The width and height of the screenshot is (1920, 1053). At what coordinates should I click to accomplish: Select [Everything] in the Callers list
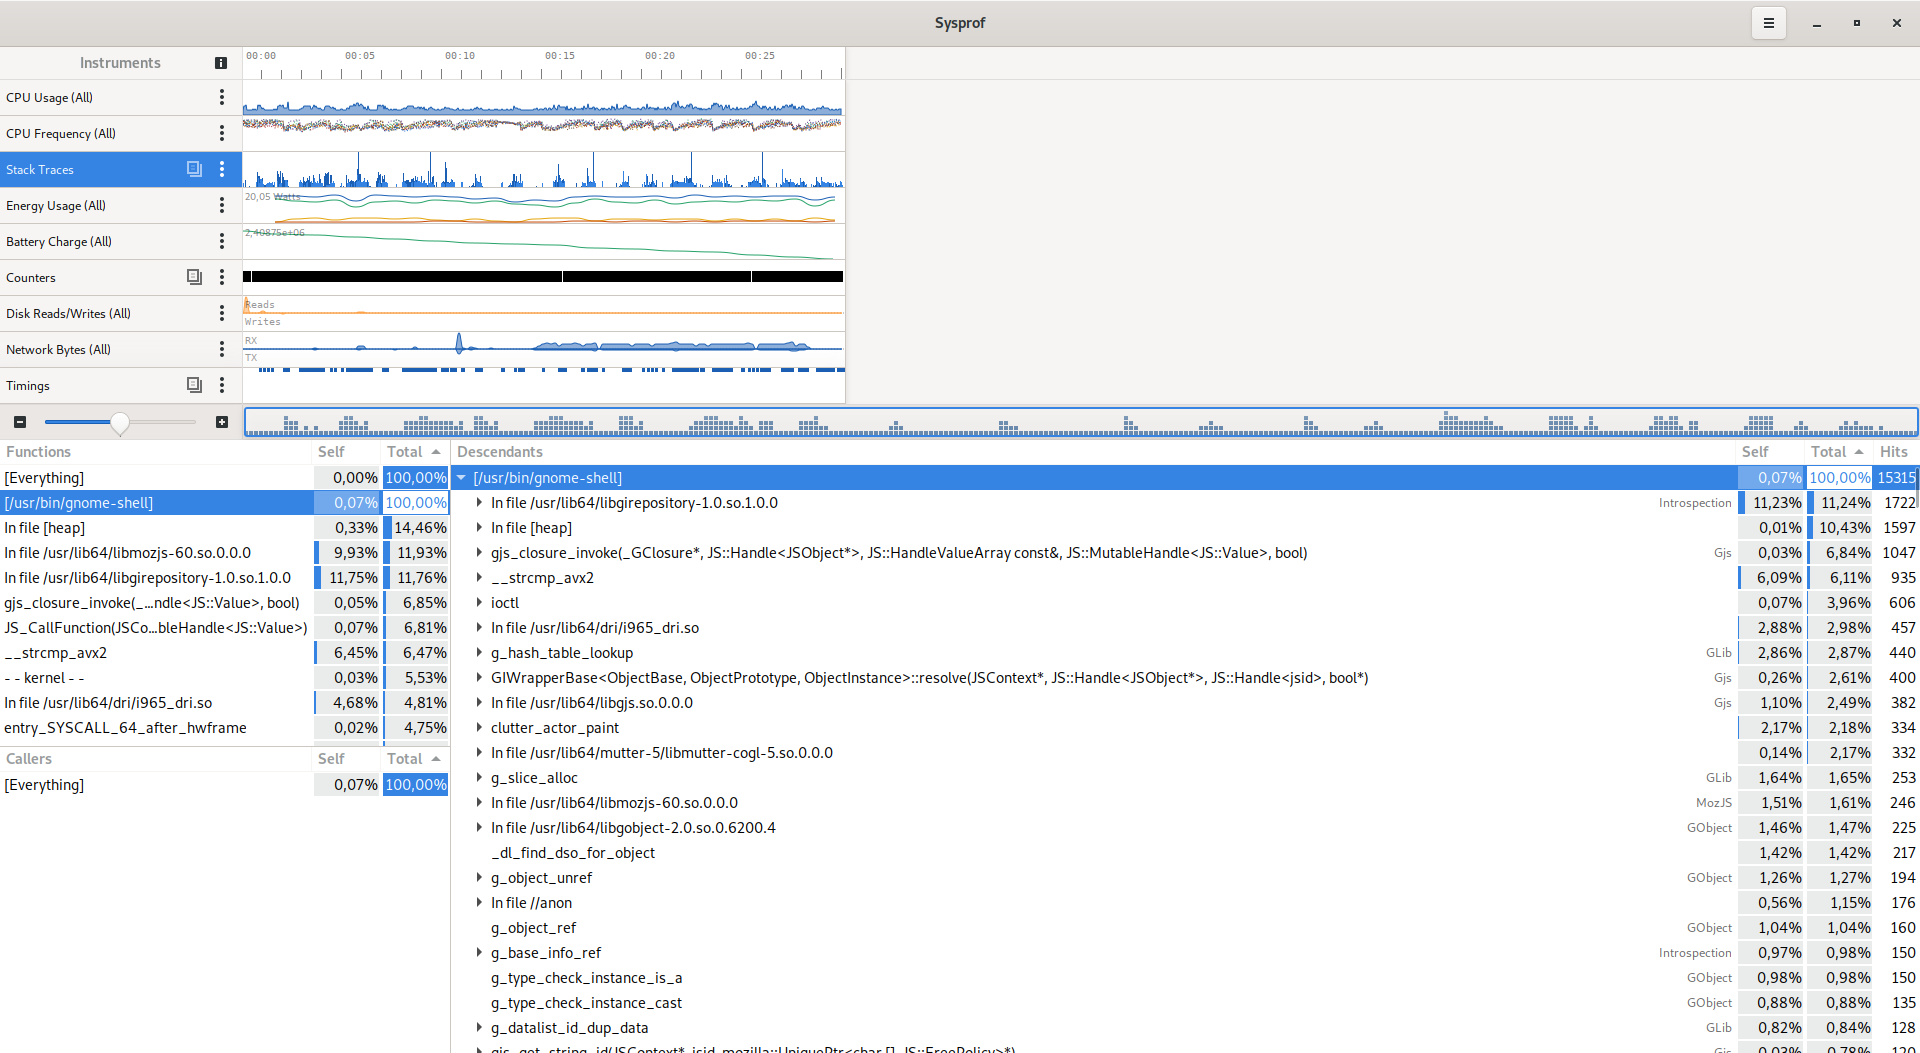224,785
